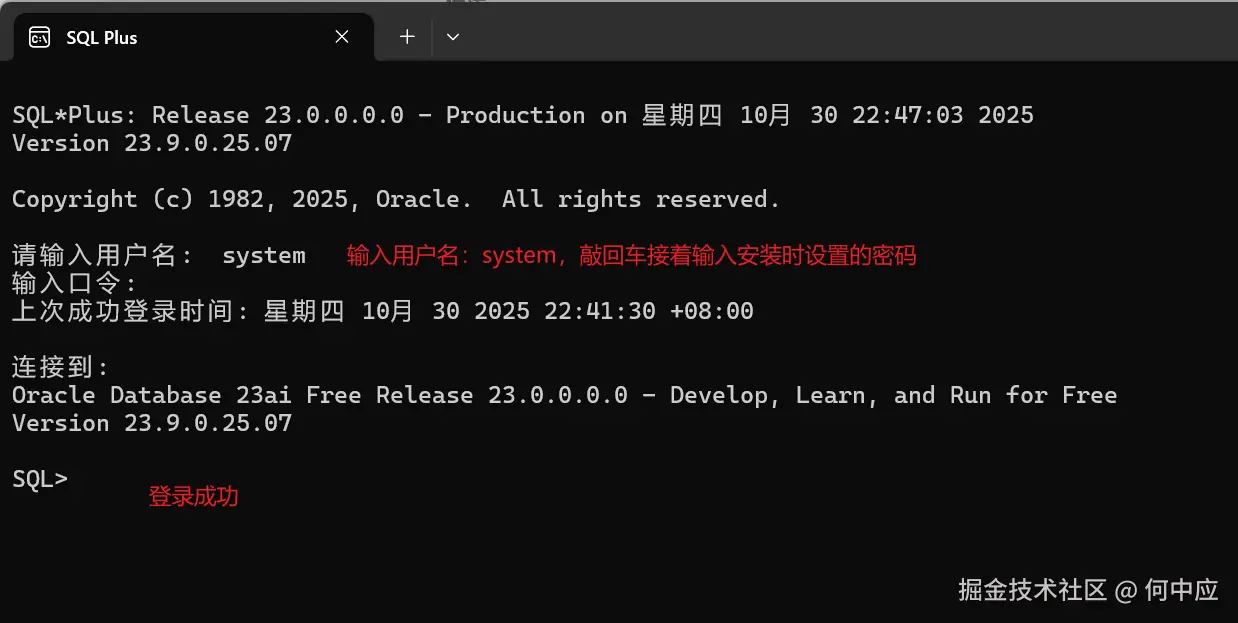Select the SQL Plus tab

pos(193,38)
